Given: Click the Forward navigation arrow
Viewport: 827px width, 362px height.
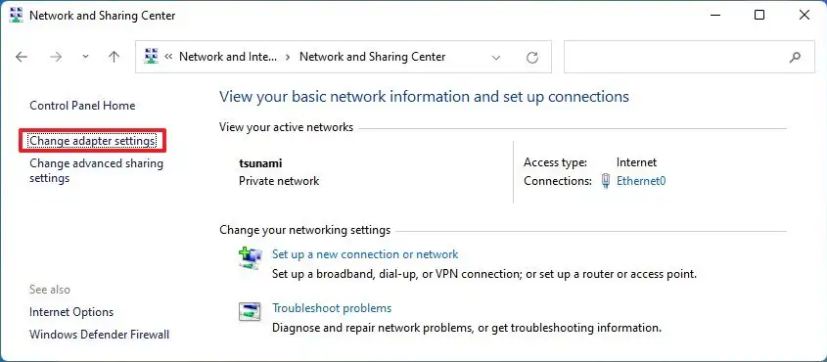Looking at the screenshot, I should pyautogui.click(x=55, y=57).
